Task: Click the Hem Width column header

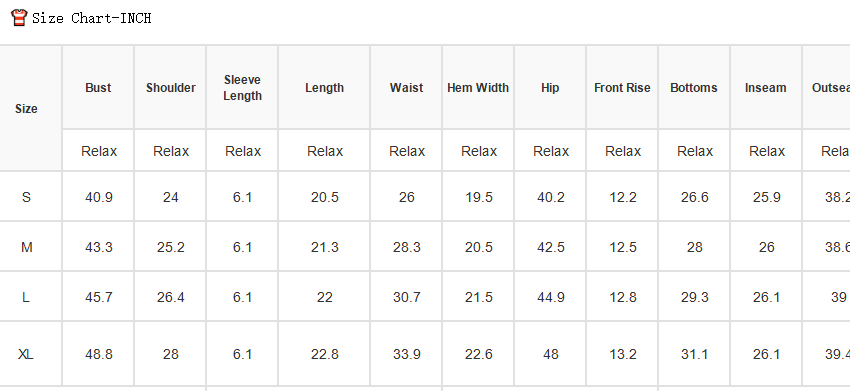Action: tap(478, 88)
